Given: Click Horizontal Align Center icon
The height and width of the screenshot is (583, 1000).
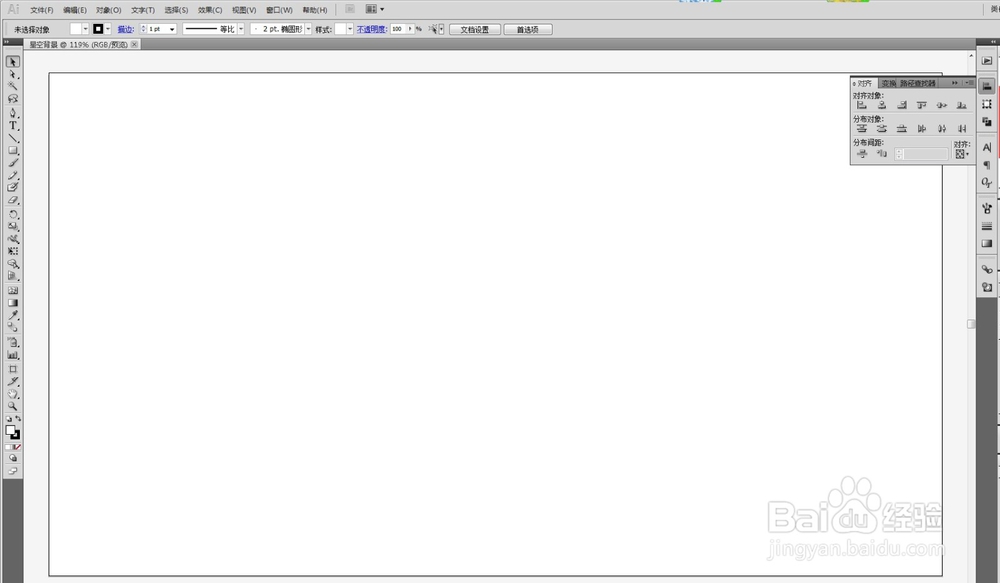Looking at the screenshot, I should pos(881,105).
